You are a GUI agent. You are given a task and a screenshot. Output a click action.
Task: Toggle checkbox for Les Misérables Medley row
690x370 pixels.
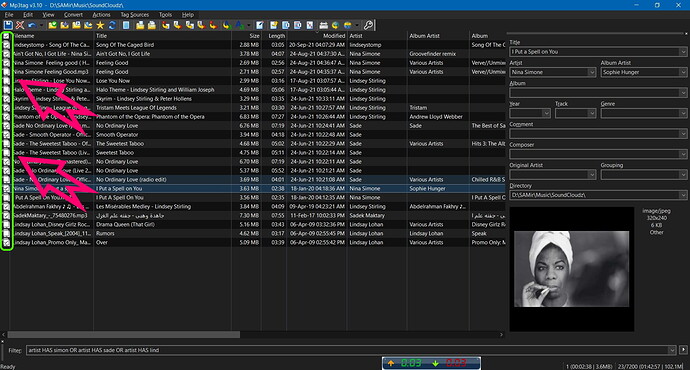(7, 206)
